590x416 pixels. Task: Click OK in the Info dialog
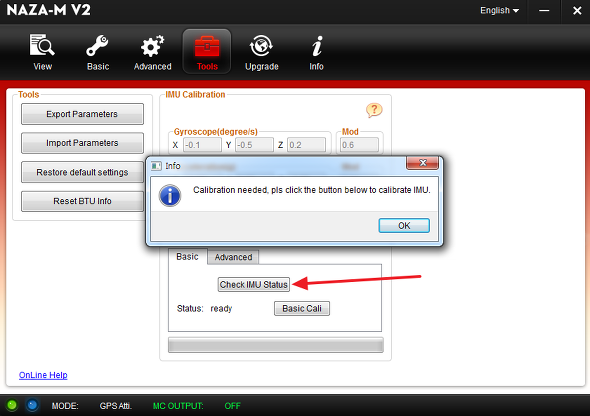click(x=404, y=226)
